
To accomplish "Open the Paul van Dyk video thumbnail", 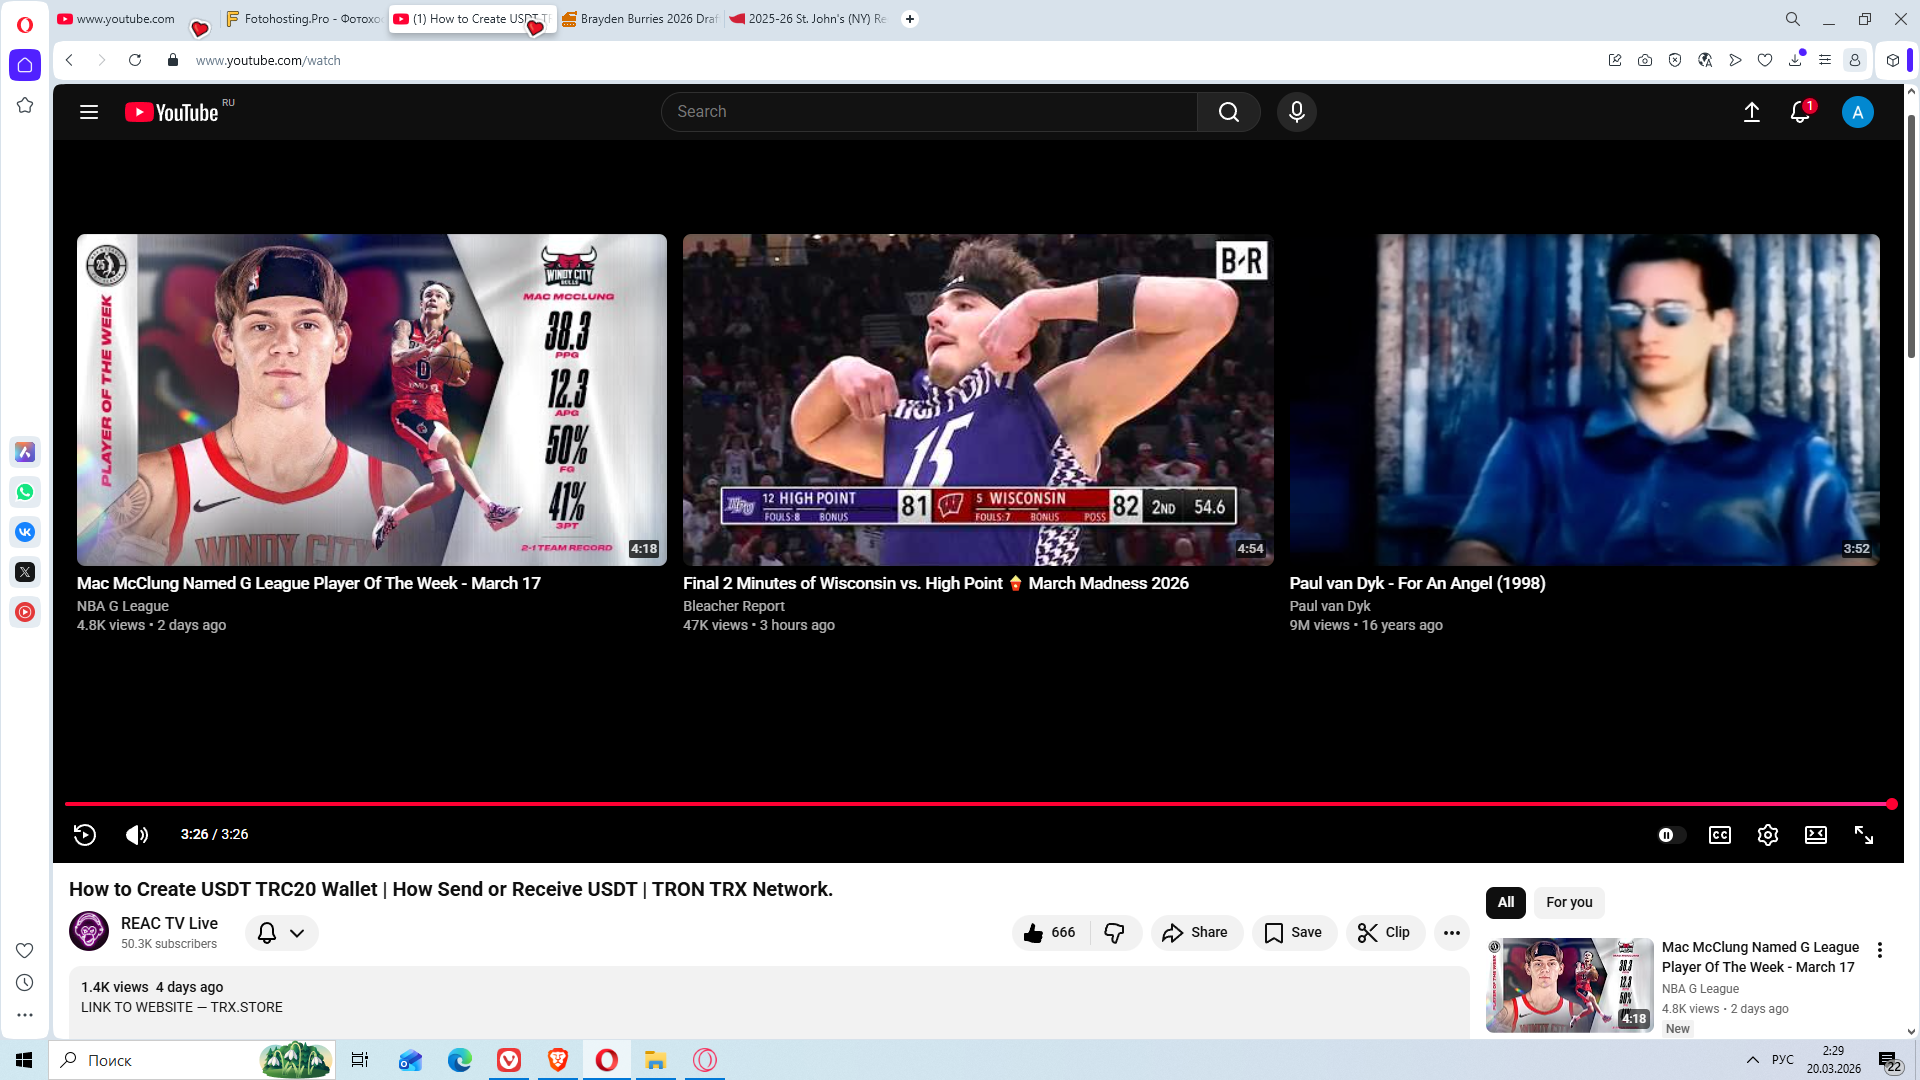I will pyautogui.click(x=1584, y=399).
